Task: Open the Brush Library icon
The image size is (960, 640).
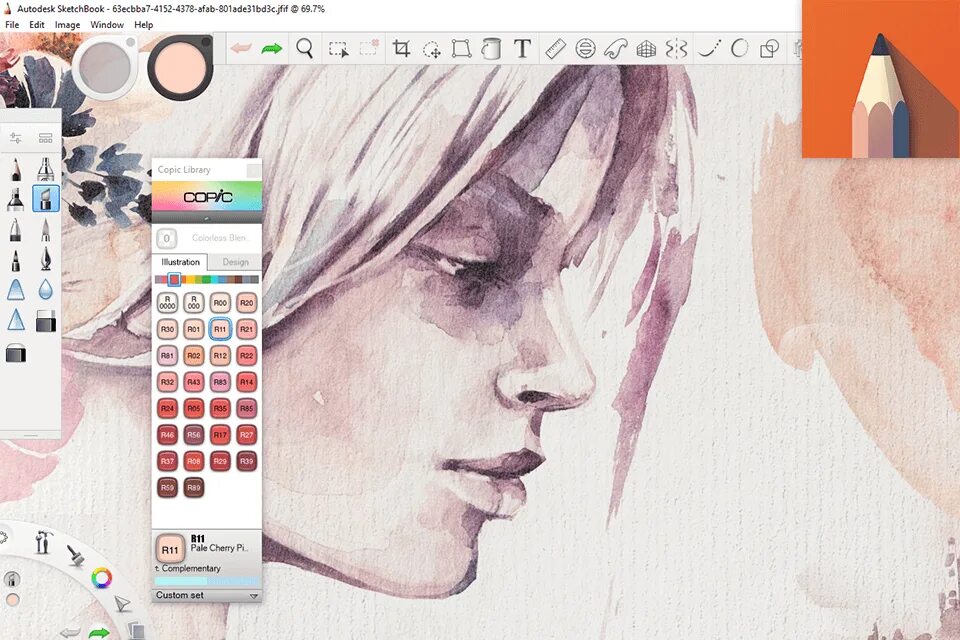Action: [45, 138]
